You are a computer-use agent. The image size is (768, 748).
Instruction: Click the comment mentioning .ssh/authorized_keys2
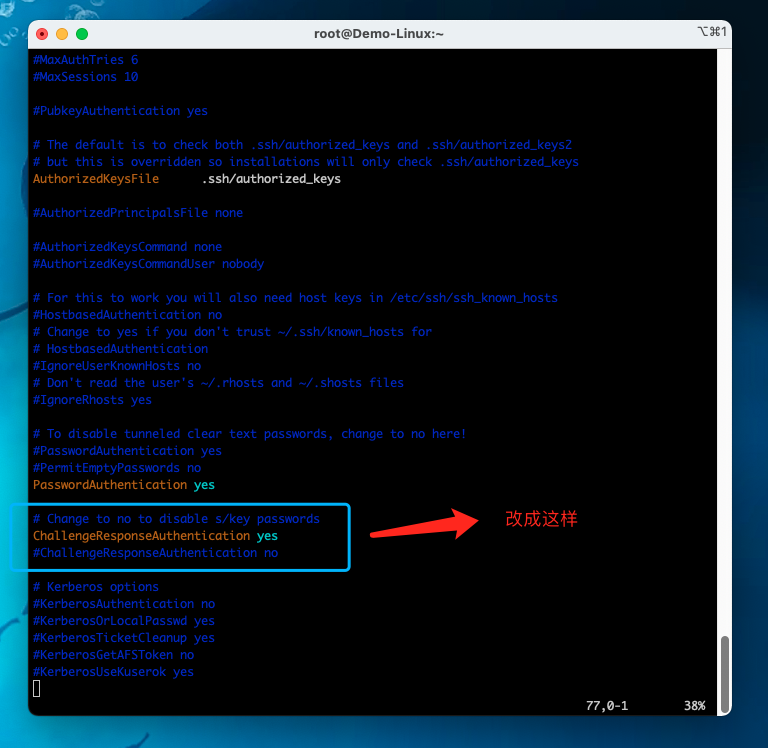[303, 145]
